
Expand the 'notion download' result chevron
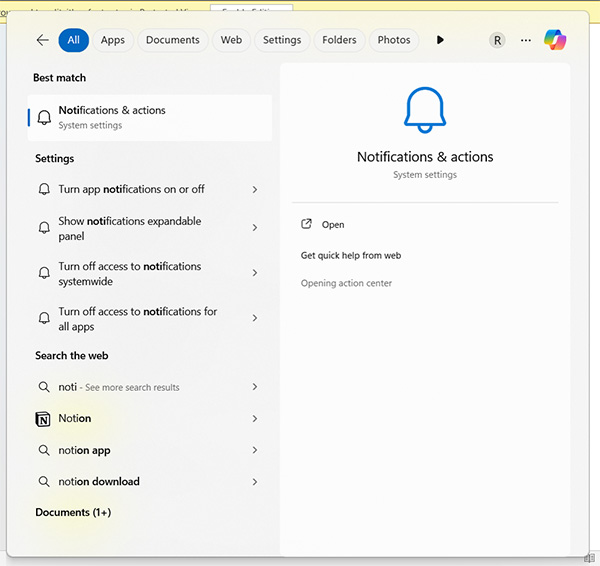(255, 482)
